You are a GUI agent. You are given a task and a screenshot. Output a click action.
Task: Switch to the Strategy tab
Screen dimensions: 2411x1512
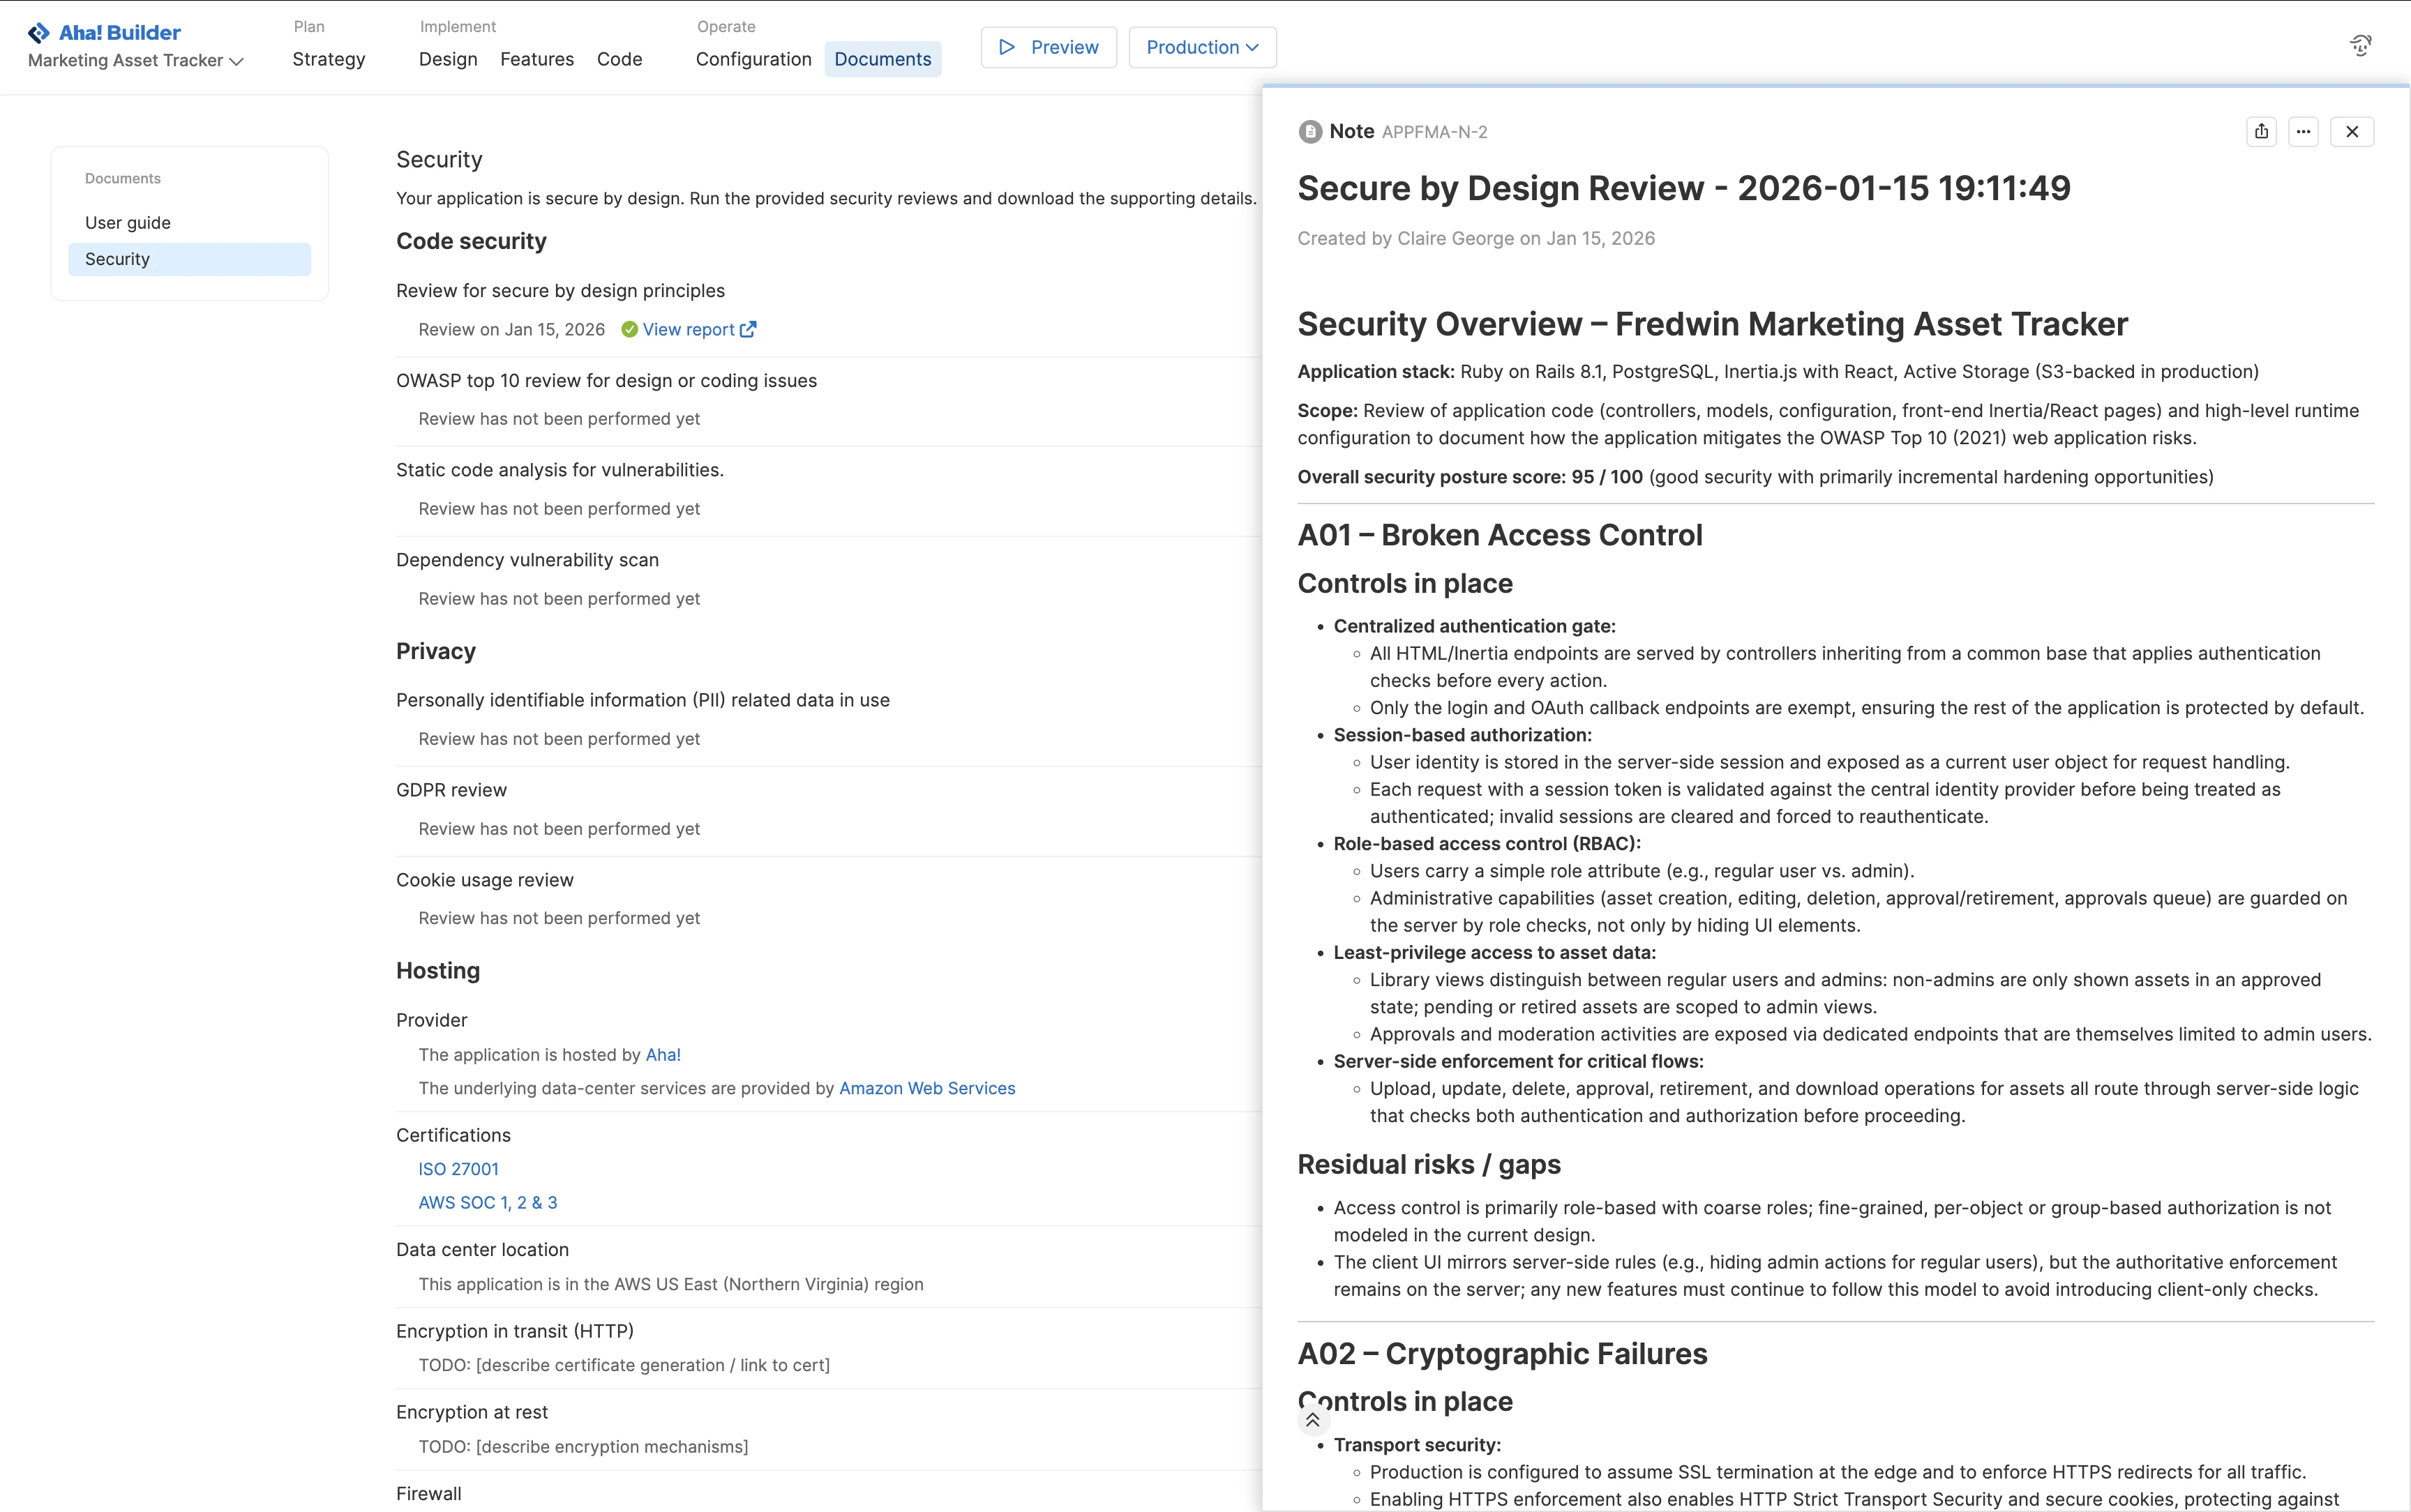[328, 59]
